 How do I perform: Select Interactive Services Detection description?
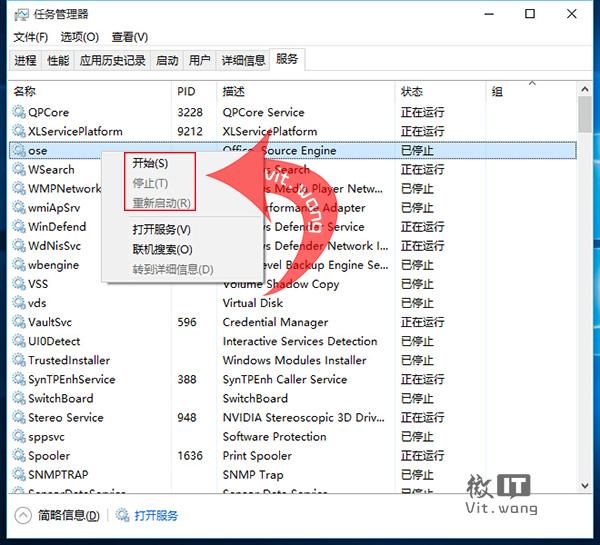pos(300,341)
